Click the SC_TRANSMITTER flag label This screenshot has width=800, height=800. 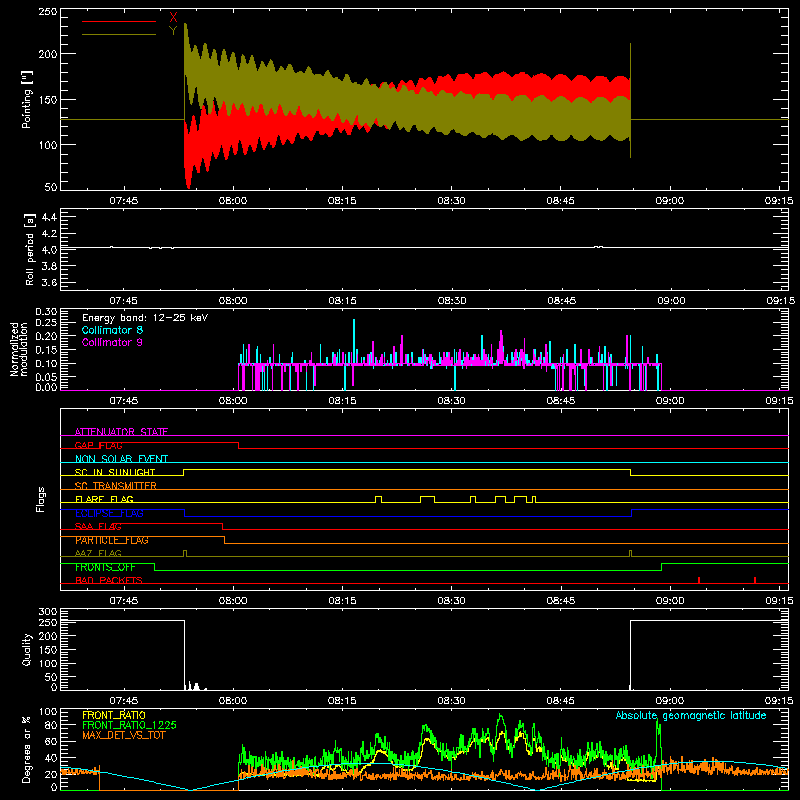click(x=116, y=486)
